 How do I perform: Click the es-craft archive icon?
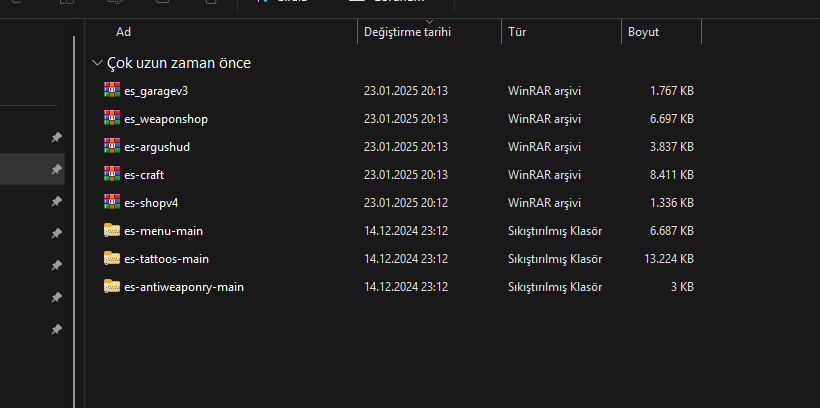(112, 175)
